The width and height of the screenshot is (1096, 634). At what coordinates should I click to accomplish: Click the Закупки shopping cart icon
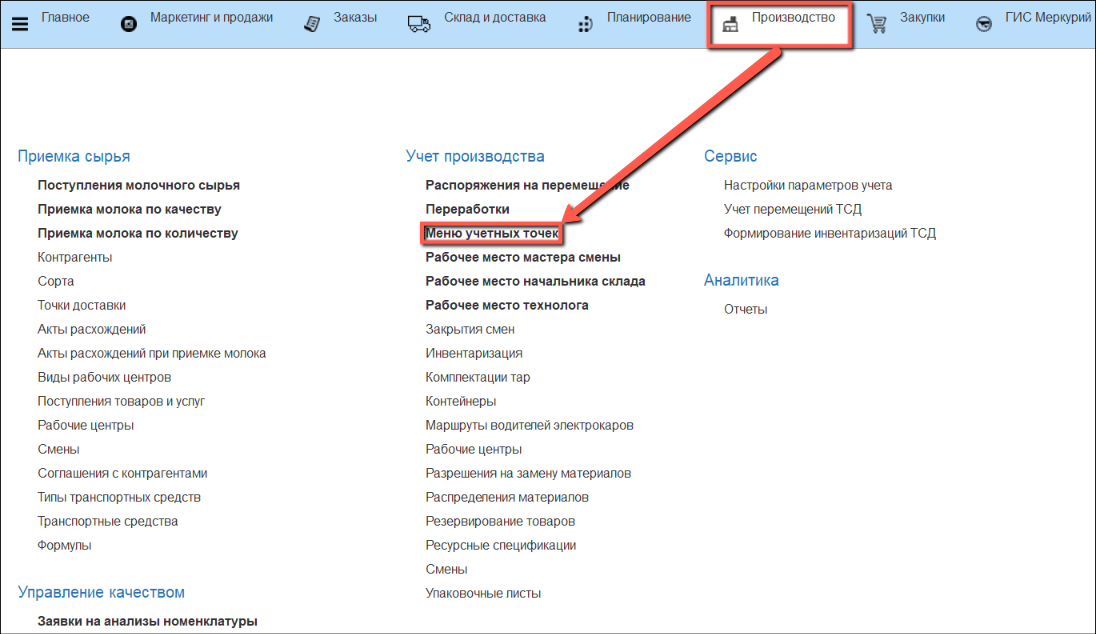pos(877,24)
